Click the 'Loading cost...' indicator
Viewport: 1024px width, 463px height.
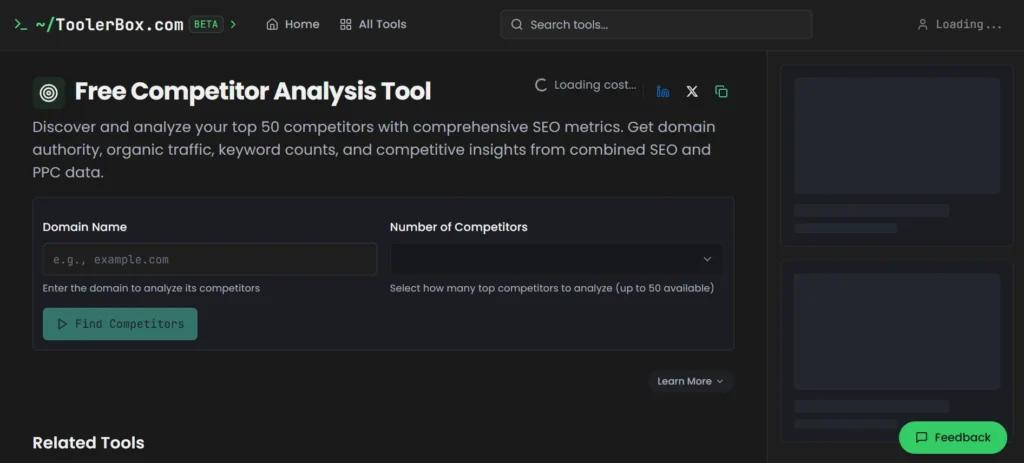coord(585,85)
